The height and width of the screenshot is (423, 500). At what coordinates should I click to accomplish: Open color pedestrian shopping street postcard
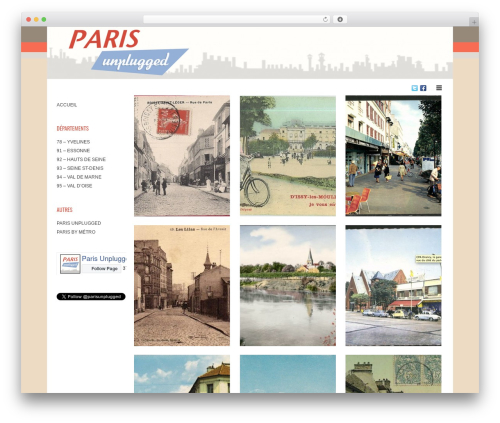[393, 156]
